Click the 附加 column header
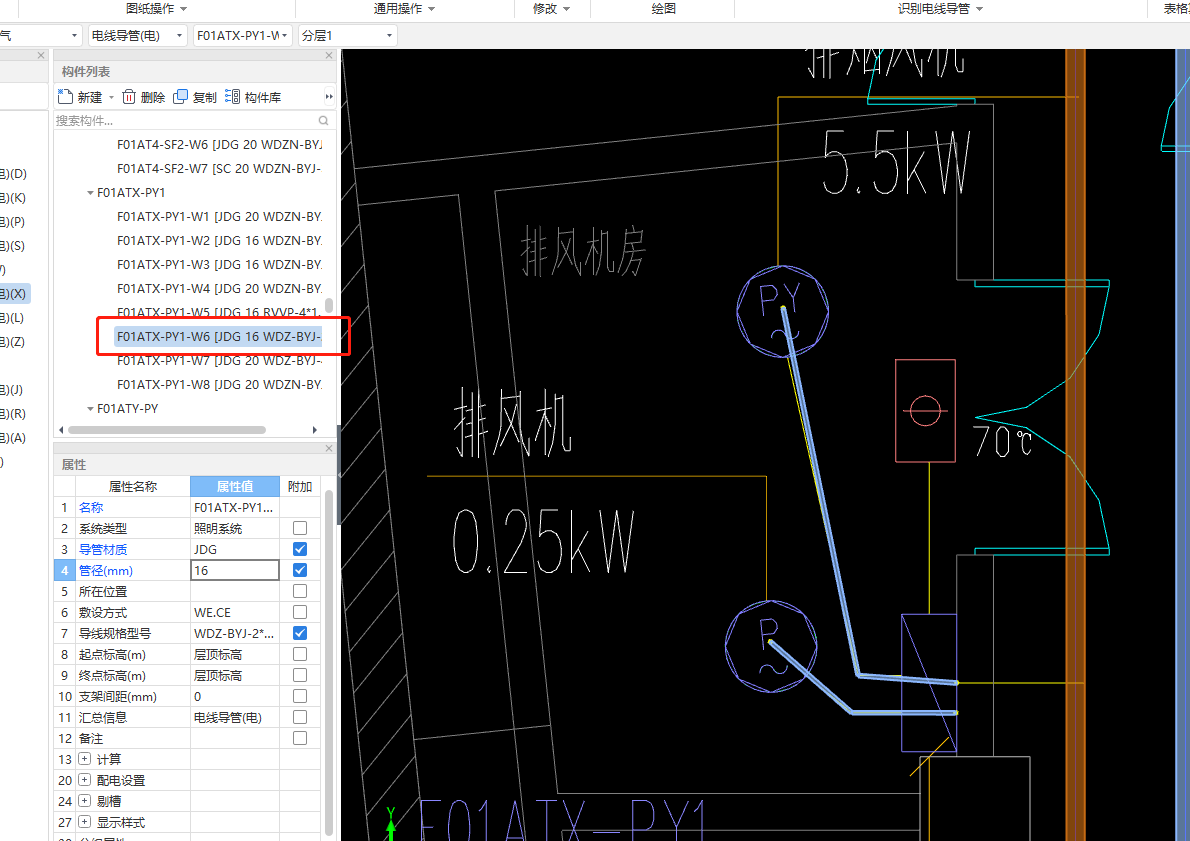Screen dimensions: 1190x841 pos(300,486)
